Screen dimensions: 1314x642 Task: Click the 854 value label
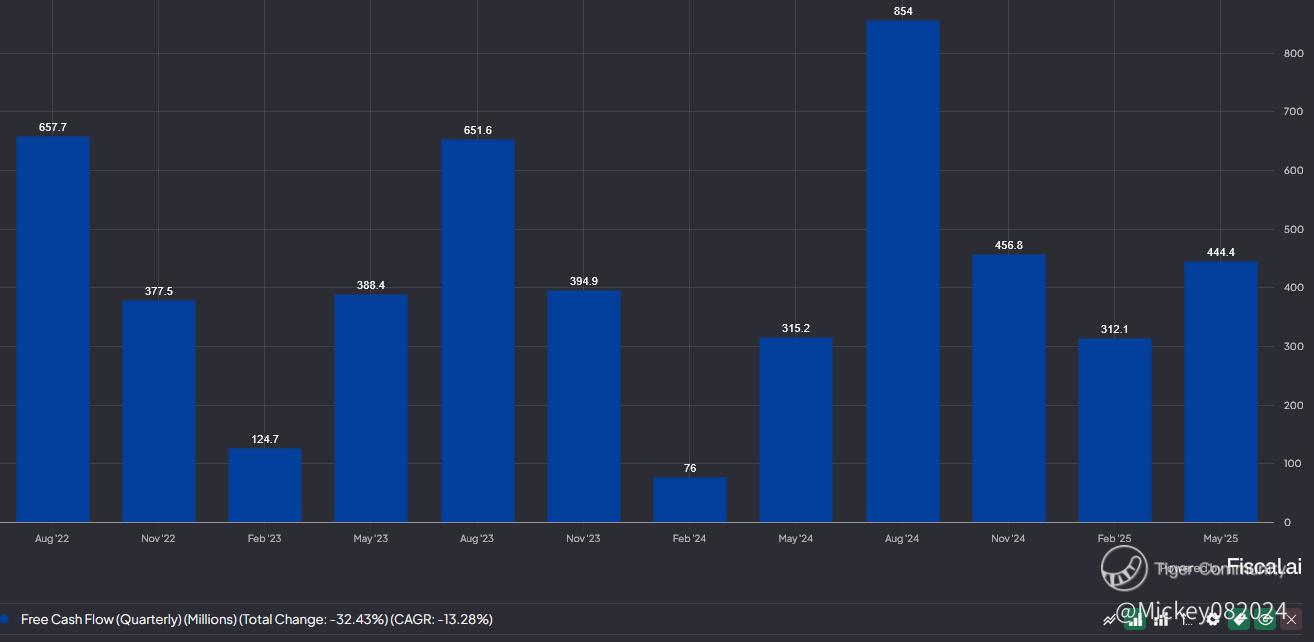903,12
